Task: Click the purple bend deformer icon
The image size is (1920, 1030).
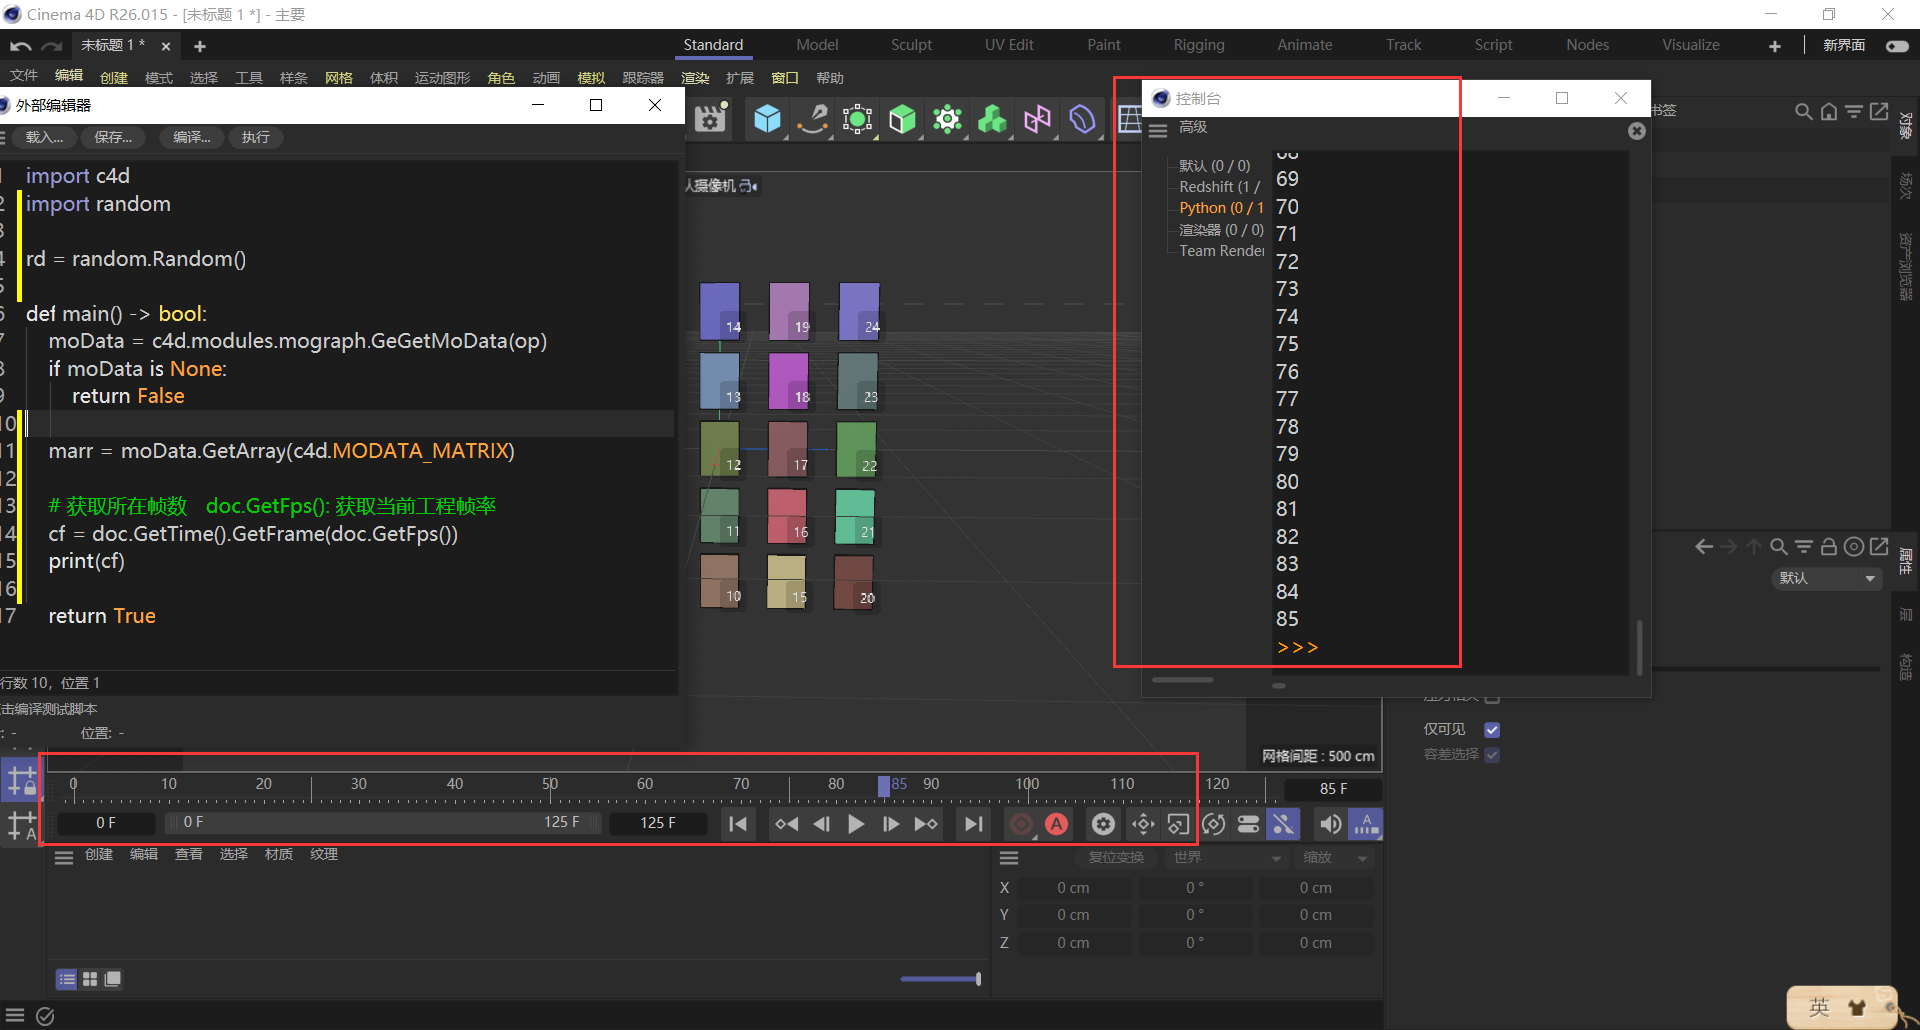Action: click(x=1082, y=119)
